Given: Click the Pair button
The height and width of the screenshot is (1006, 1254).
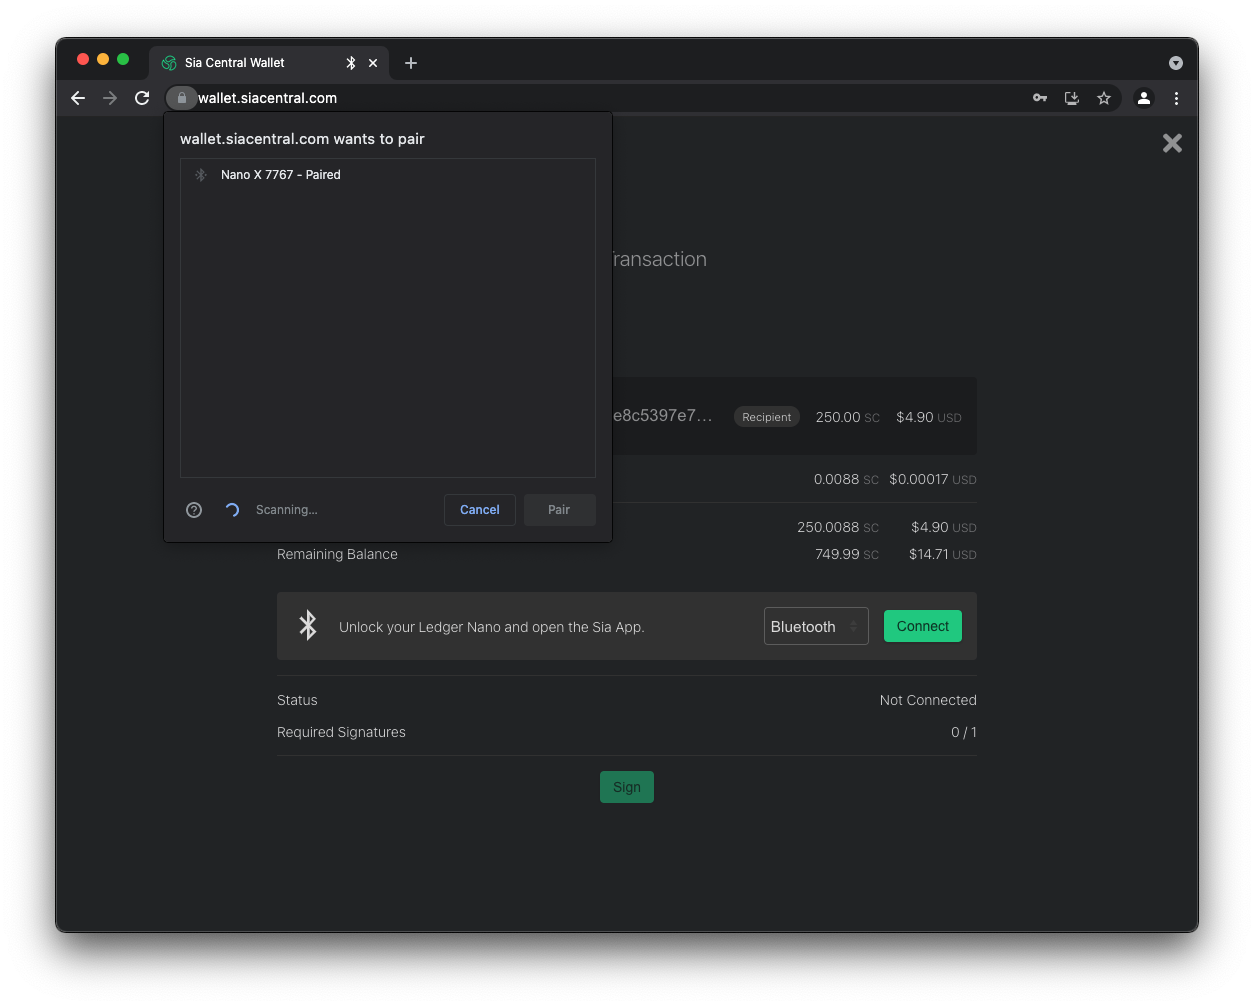Looking at the screenshot, I should tap(559, 510).
